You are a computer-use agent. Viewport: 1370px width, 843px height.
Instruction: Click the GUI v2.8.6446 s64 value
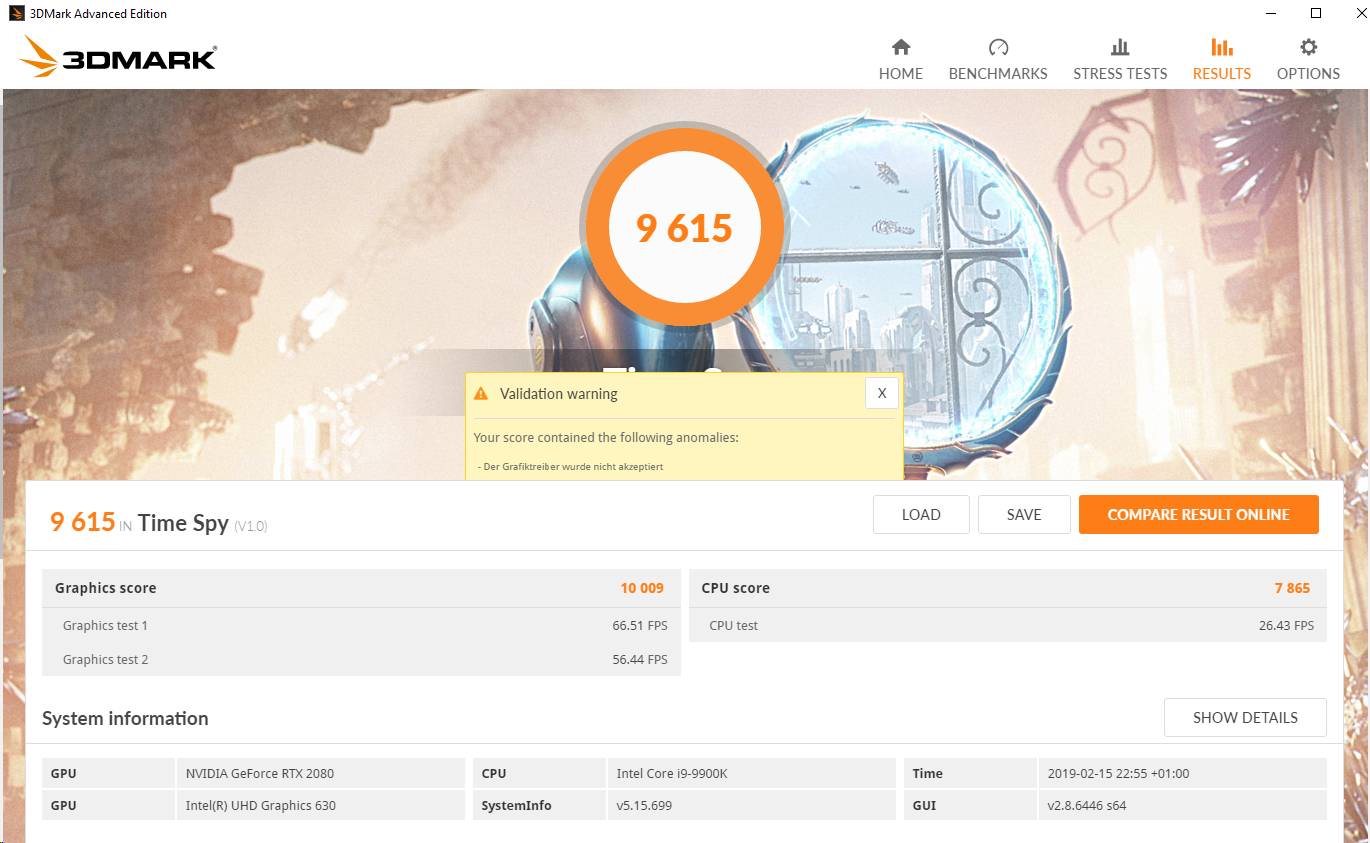click(x=1182, y=805)
